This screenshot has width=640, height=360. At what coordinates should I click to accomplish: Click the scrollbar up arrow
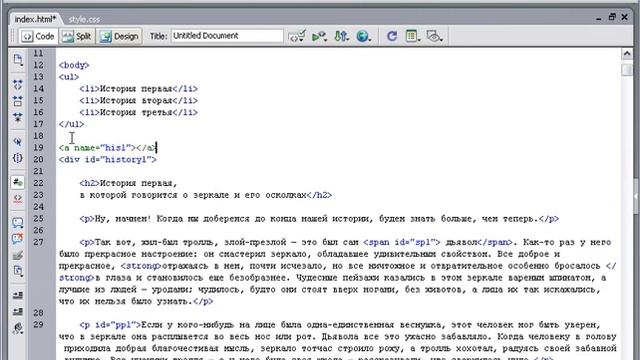tap(627, 53)
